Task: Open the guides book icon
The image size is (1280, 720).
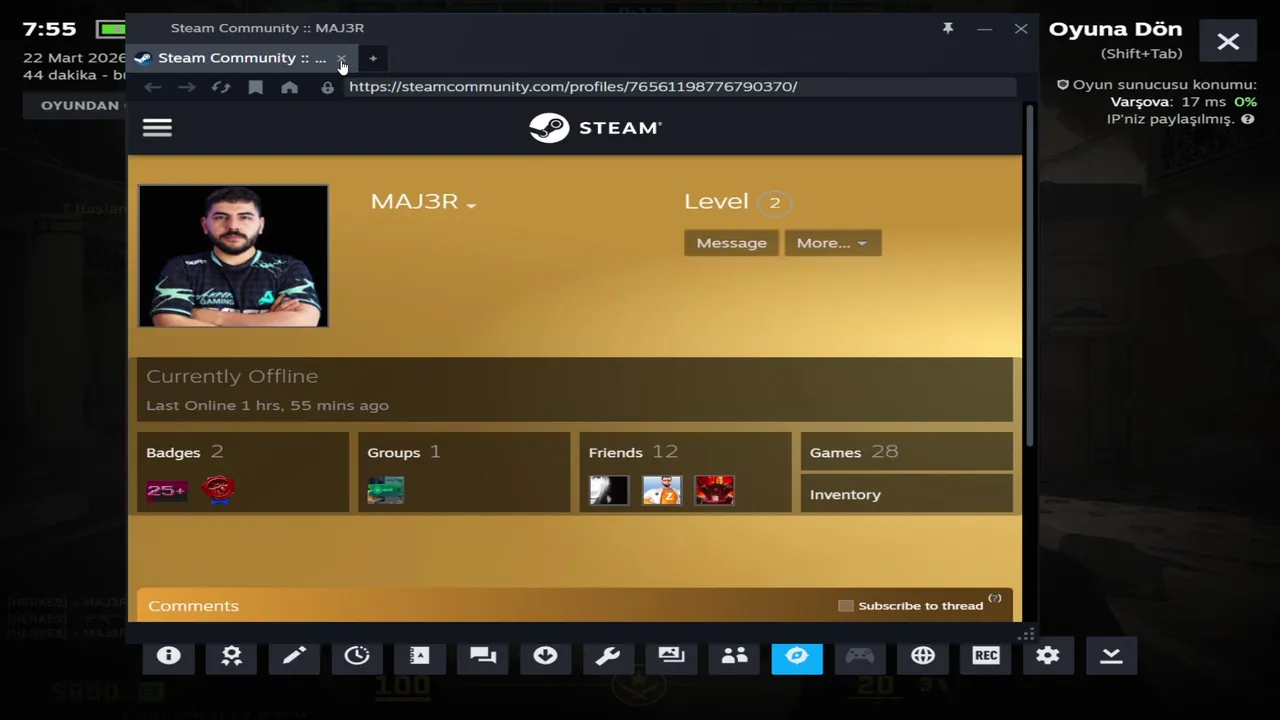Action: coord(419,655)
